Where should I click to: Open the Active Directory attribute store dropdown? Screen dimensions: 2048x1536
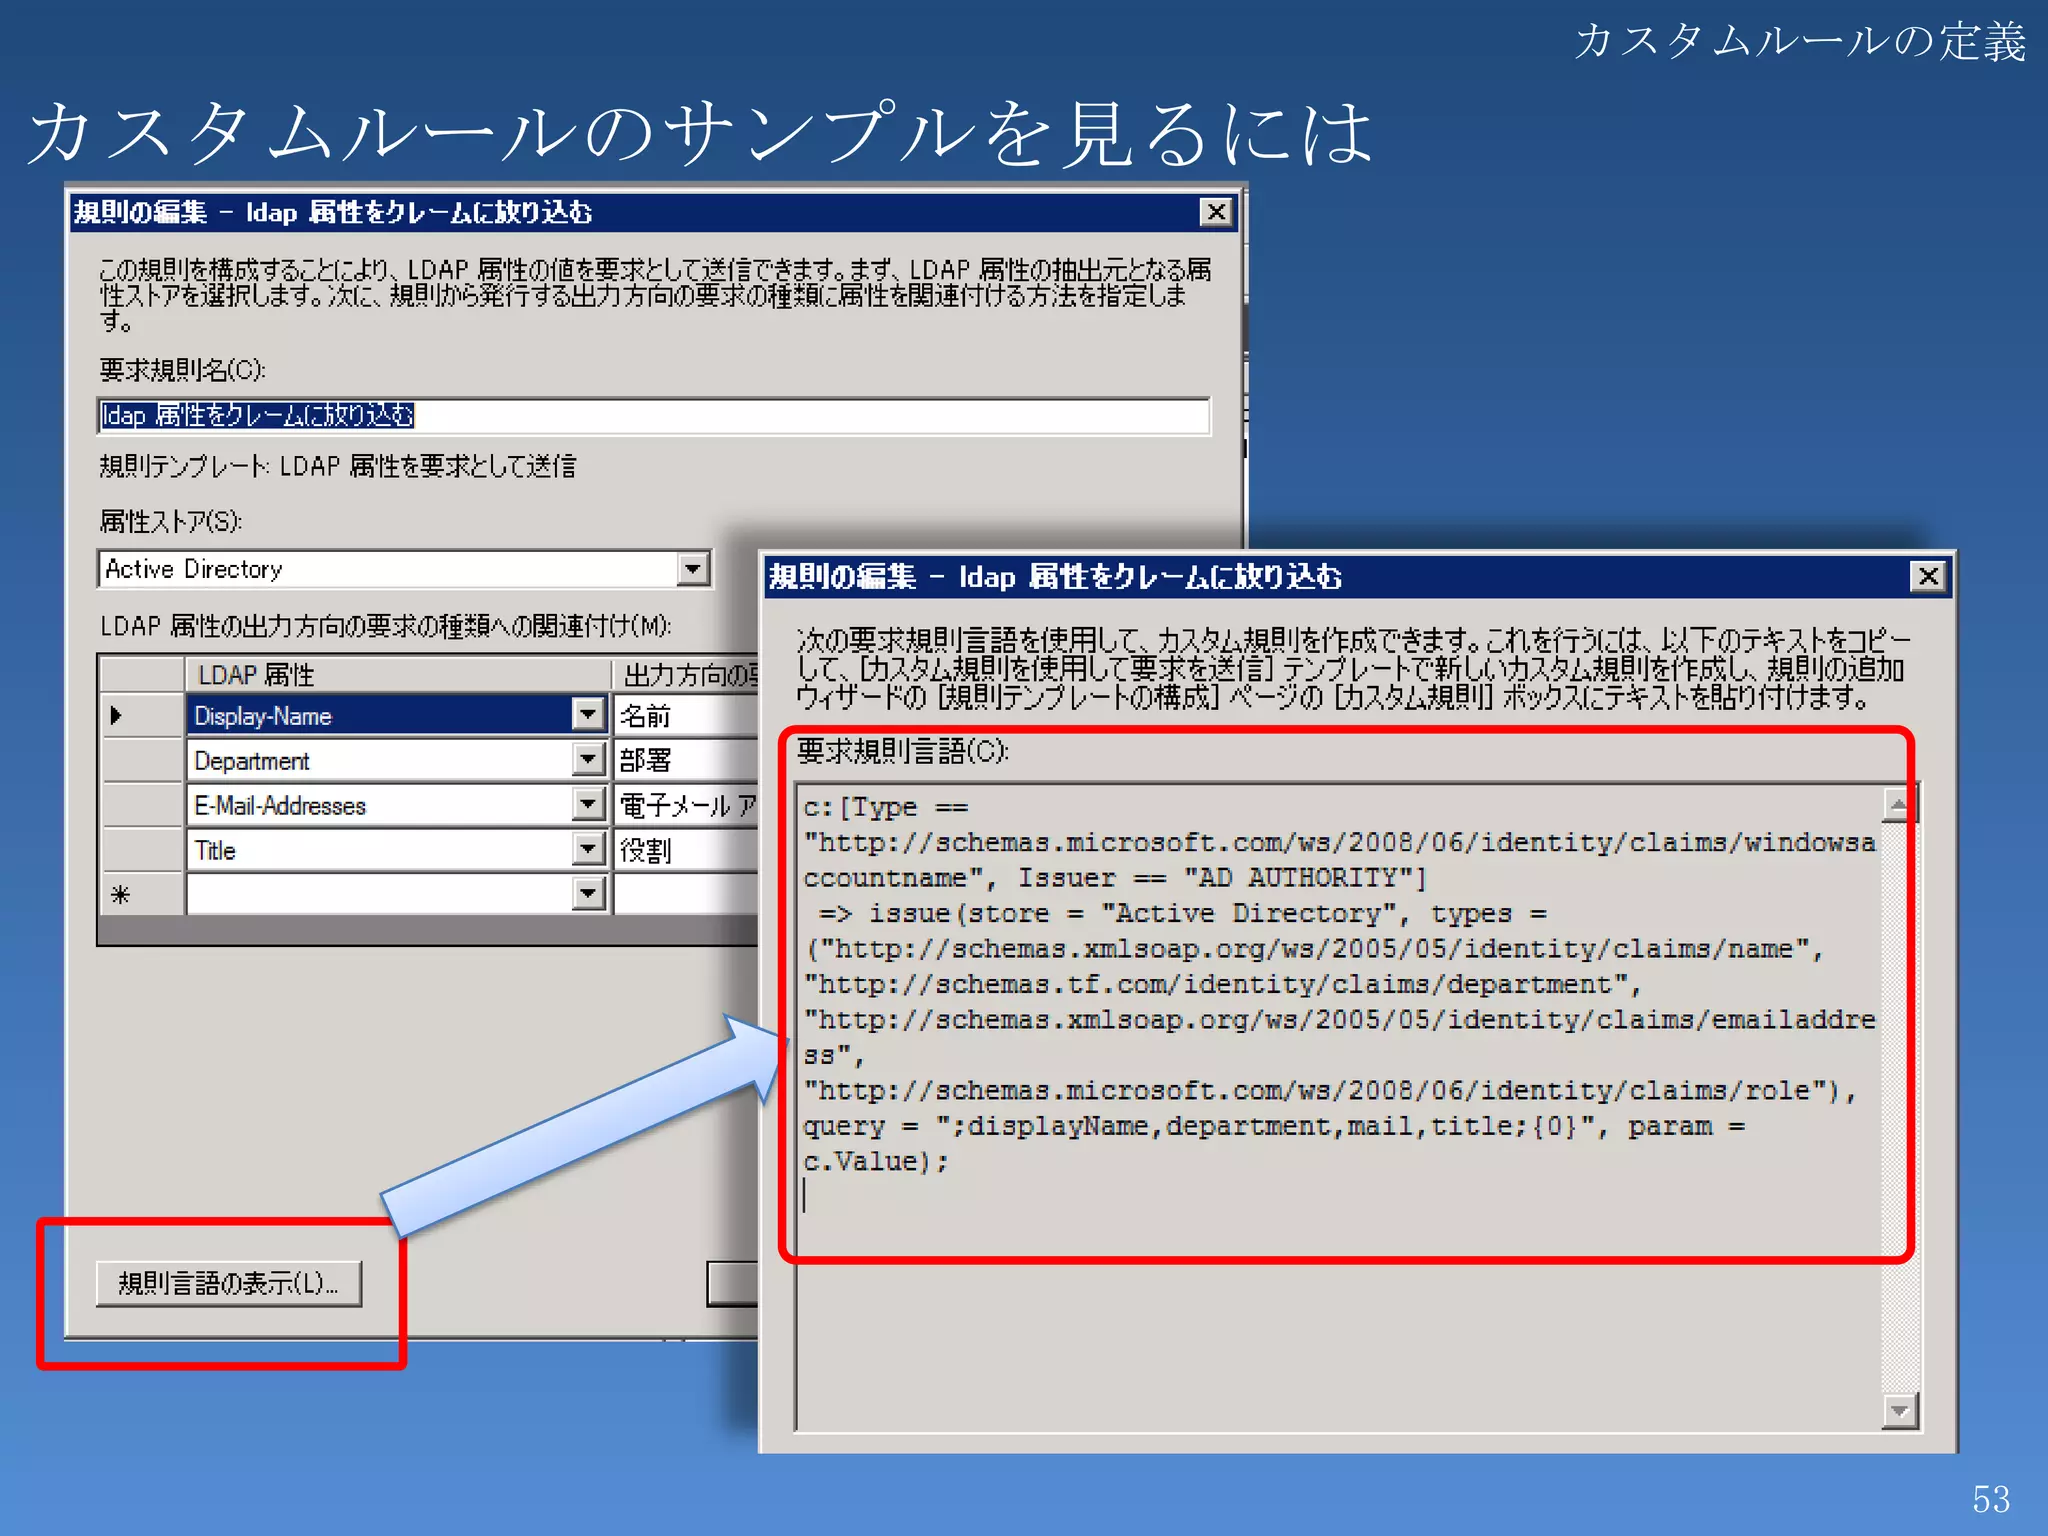(692, 569)
